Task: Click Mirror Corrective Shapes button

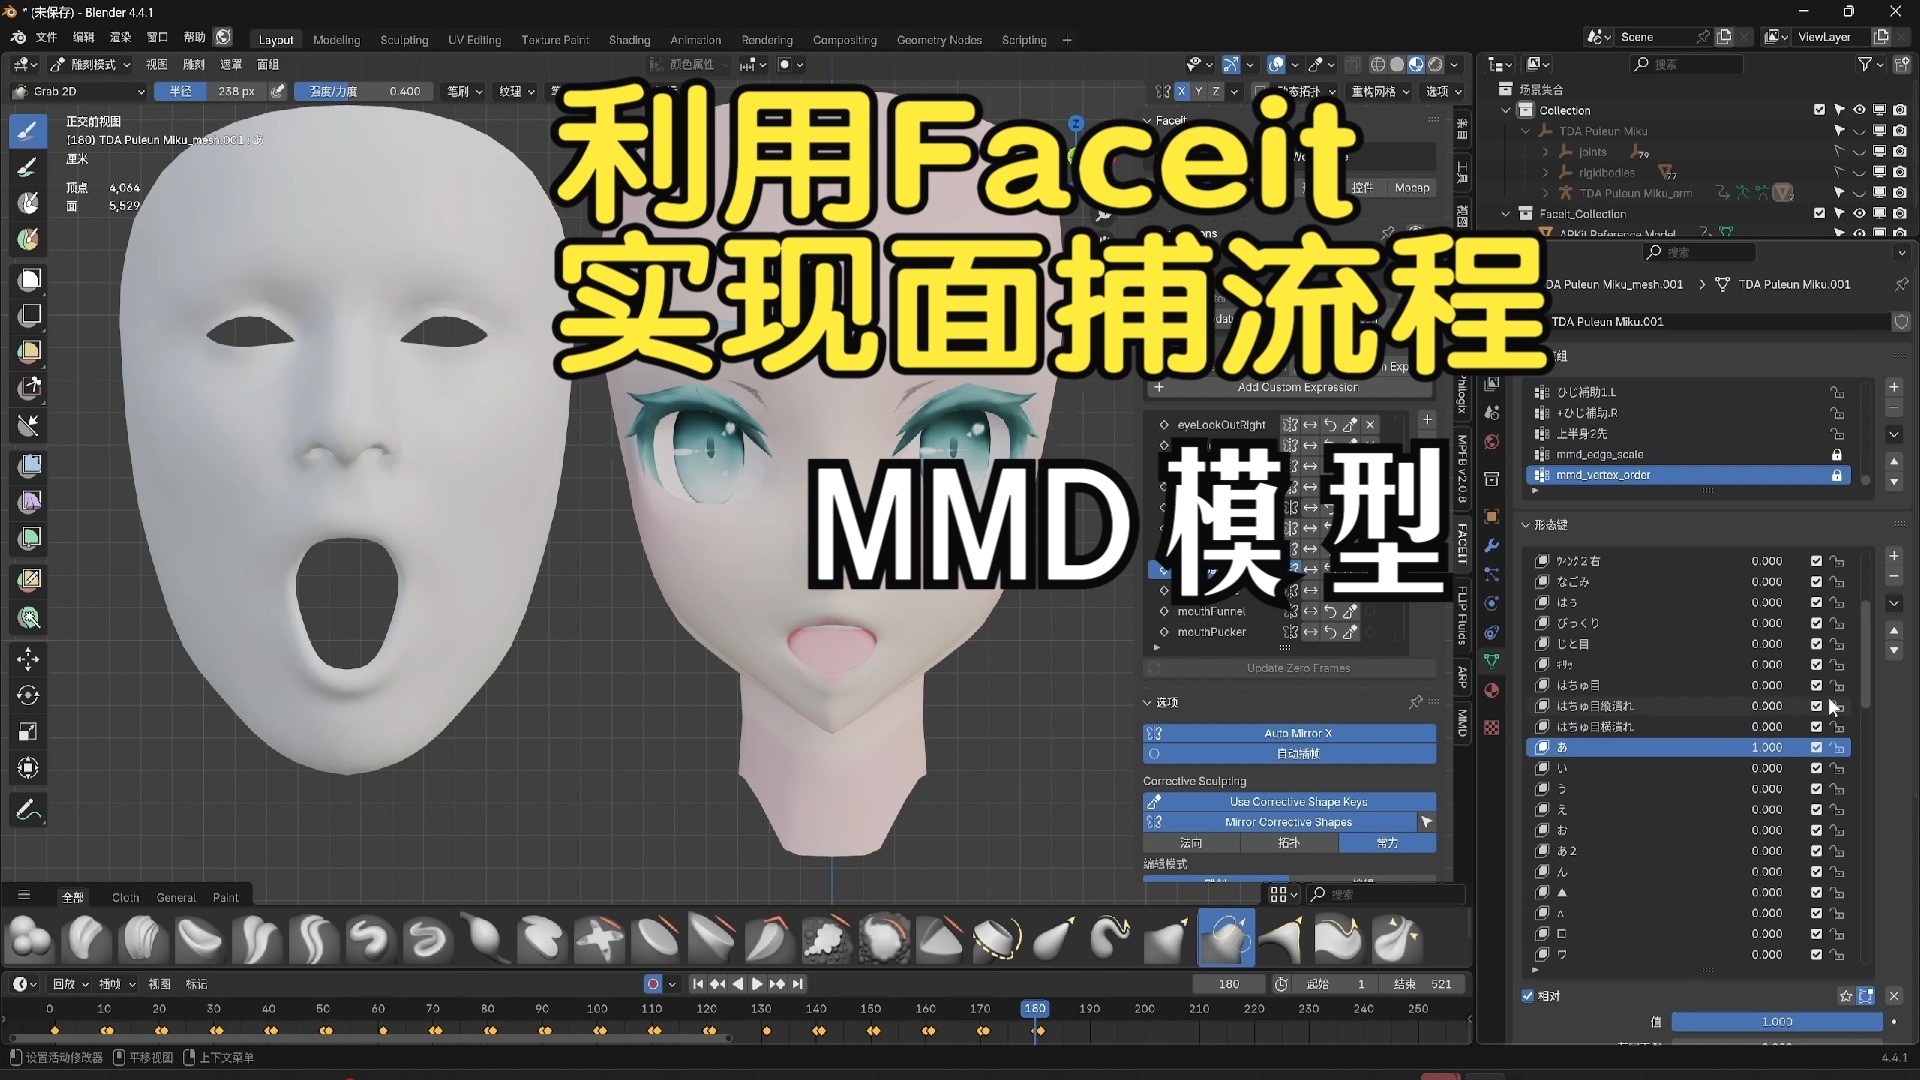Action: tap(1280, 822)
